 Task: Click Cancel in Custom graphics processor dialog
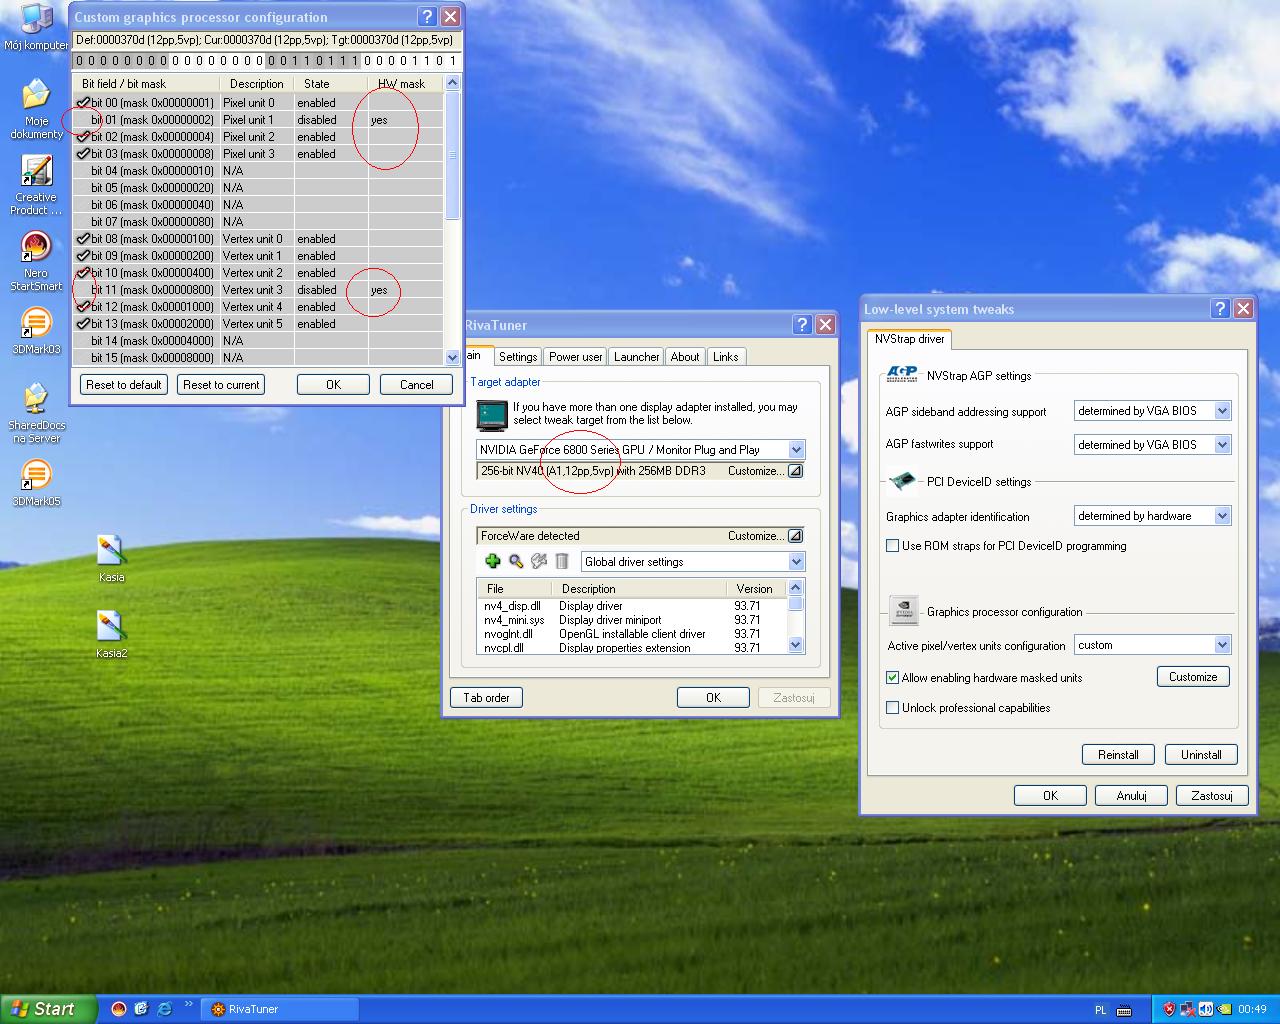tap(417, 385)
